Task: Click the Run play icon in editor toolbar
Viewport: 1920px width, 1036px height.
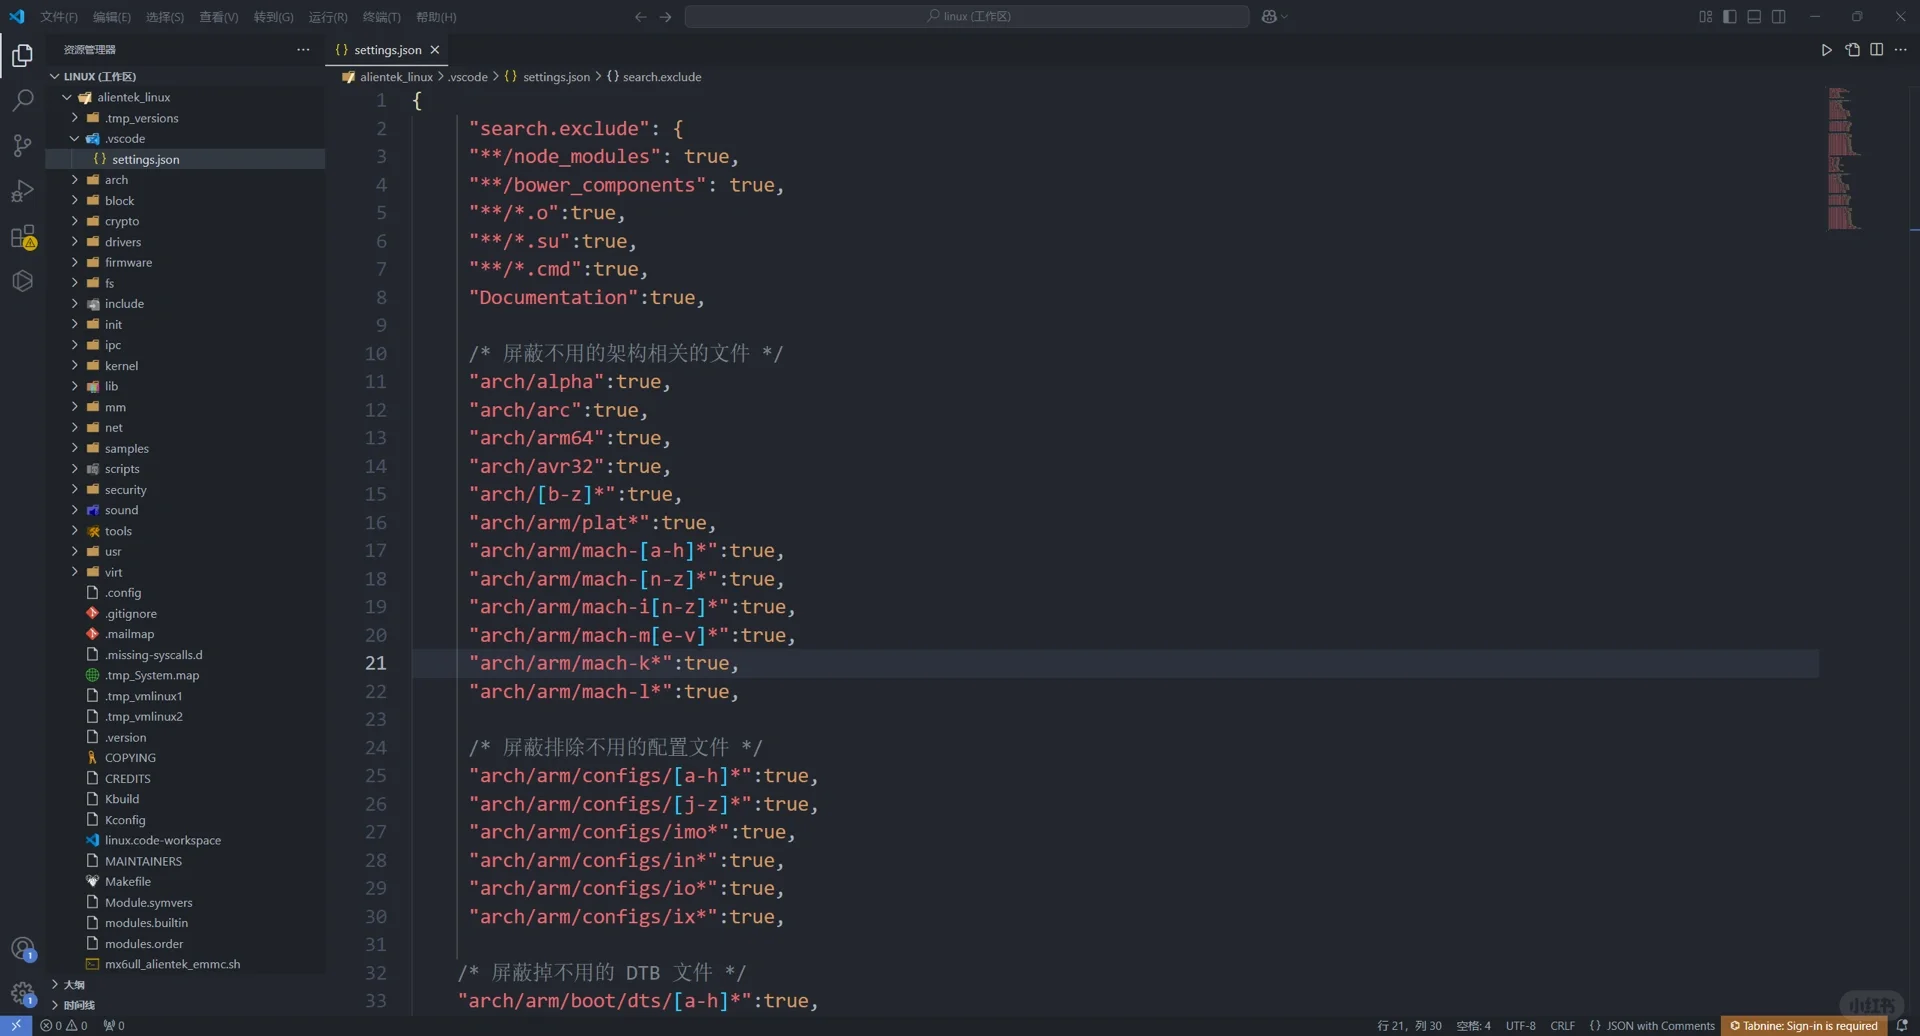Action: pyautogui.click(x=1827, y=50)
